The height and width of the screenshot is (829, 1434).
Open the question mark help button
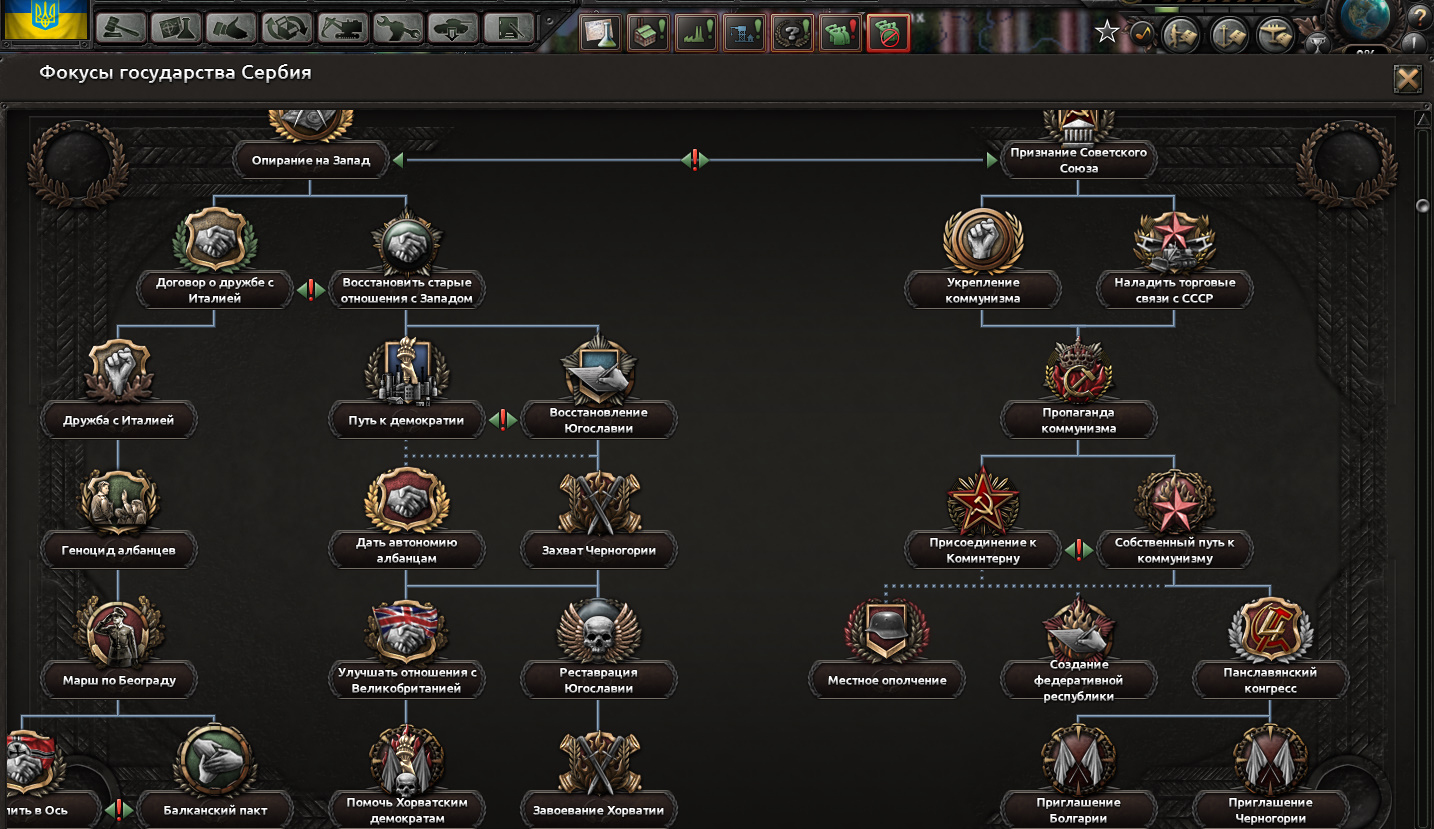tap(1418, 15)
